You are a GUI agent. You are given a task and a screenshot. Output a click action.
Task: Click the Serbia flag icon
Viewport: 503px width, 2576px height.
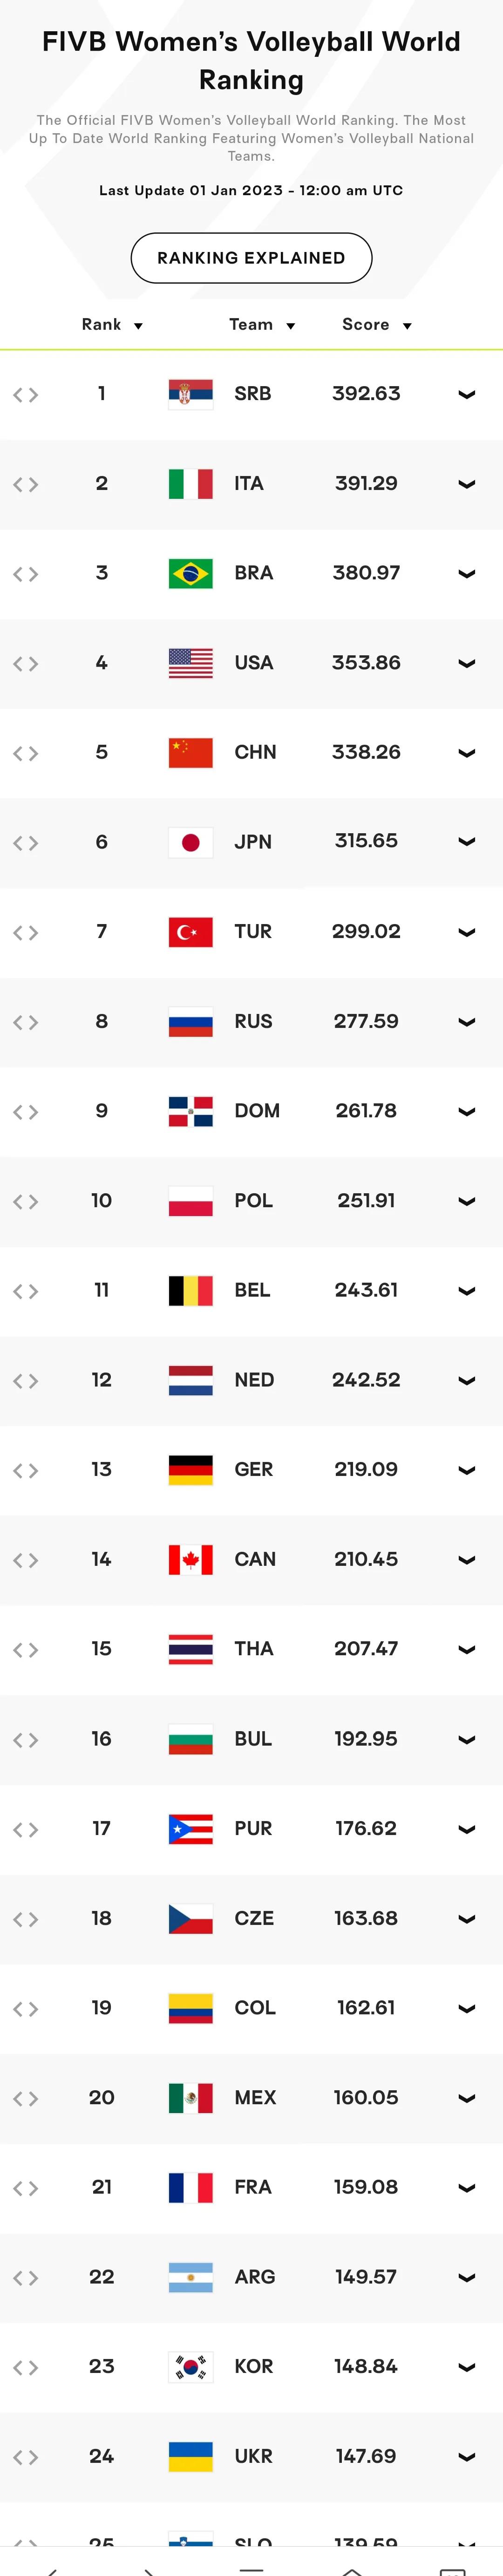pos(190,394)
